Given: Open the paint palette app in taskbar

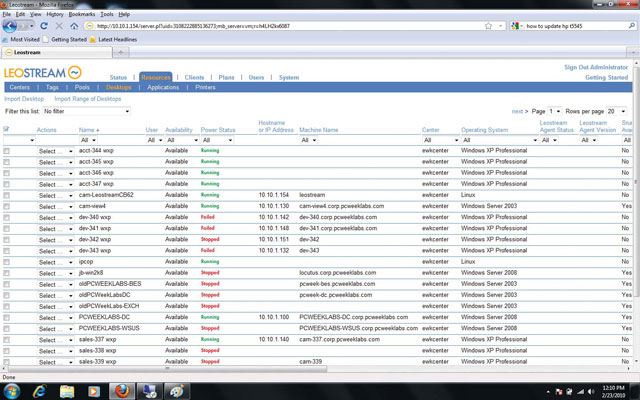Looking at the screenshot, I should pos(176,391).
